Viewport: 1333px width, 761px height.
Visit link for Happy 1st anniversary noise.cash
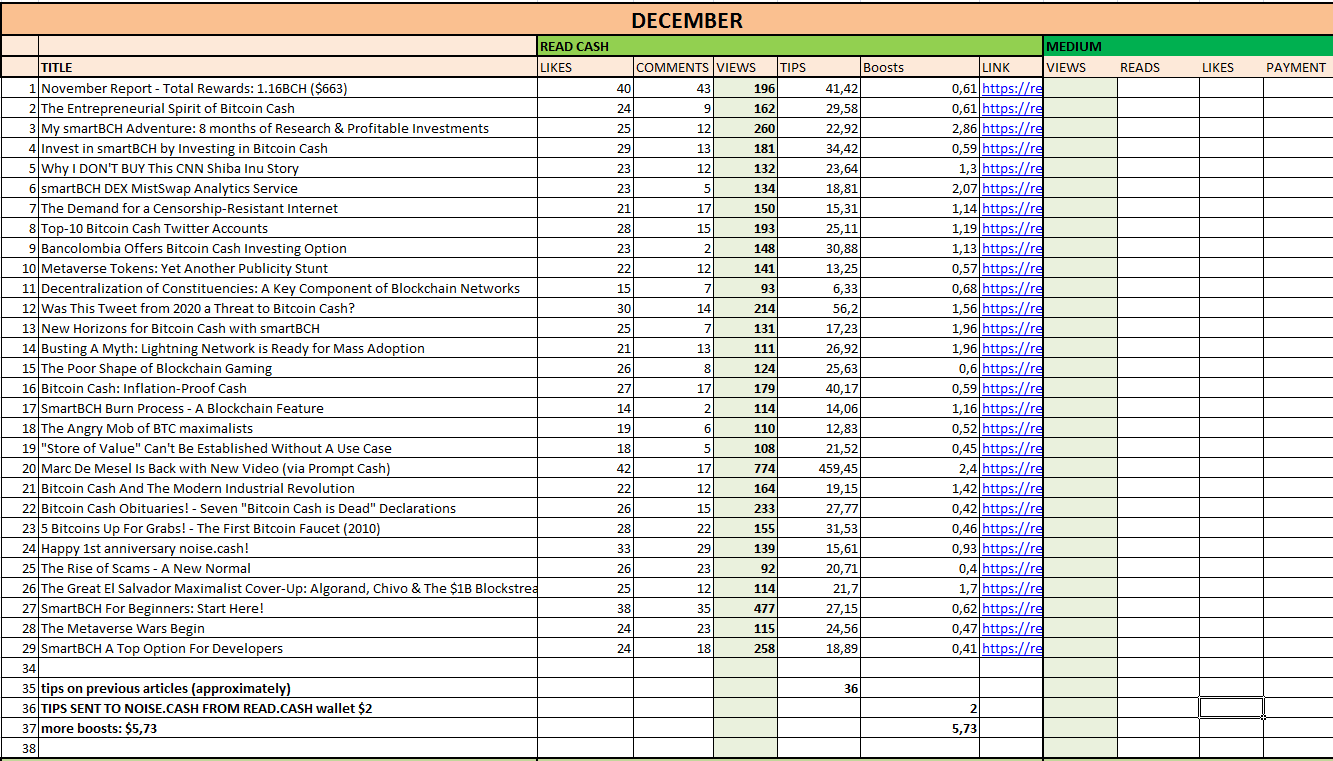(1012, 548)
